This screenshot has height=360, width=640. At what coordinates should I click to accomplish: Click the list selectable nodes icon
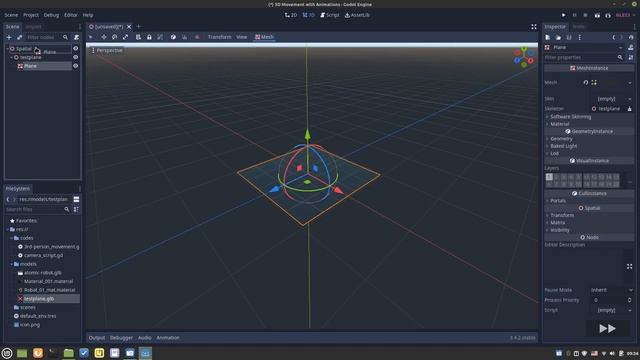pos(138,37)
